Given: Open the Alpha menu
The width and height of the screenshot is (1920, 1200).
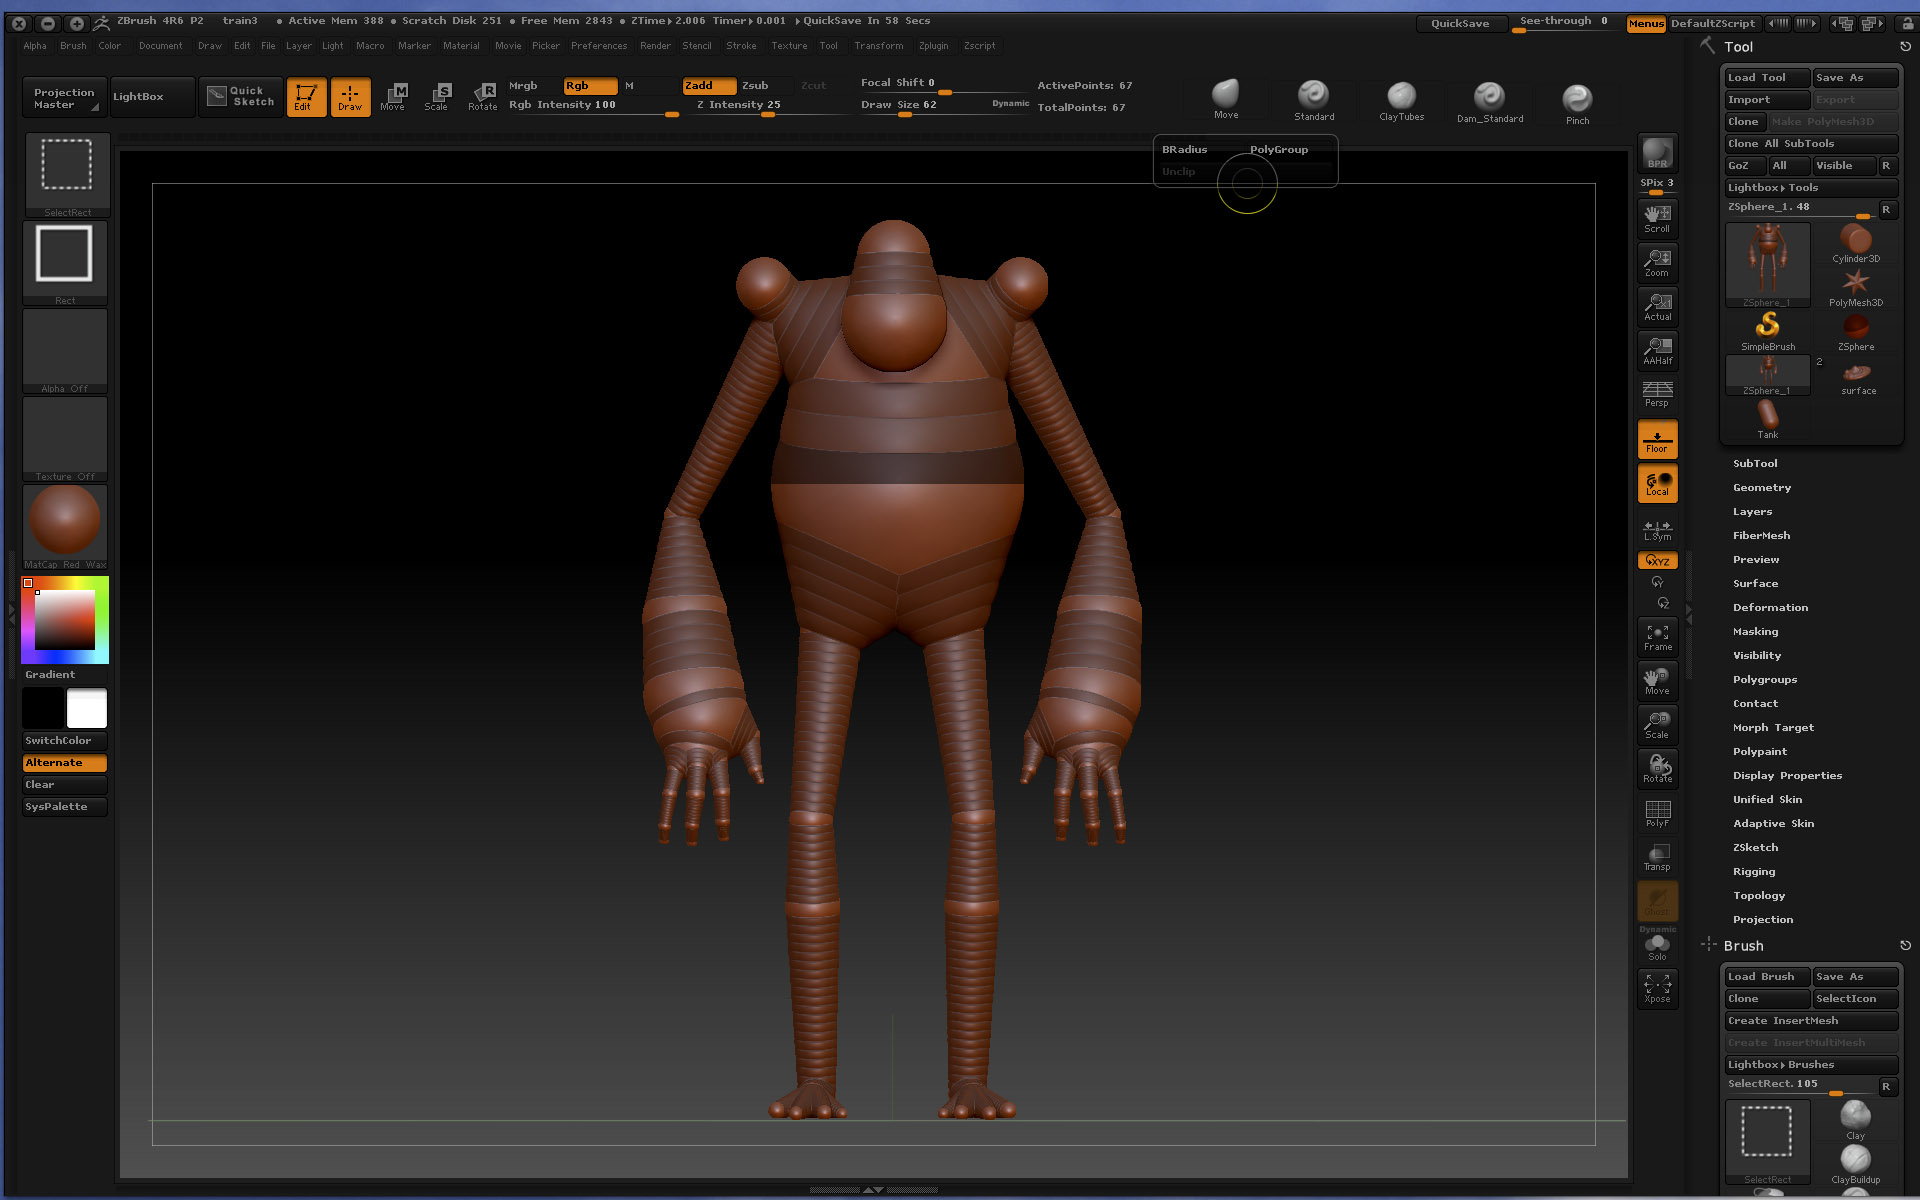Looking at the screenshot, I should click(x=35, y=46).
